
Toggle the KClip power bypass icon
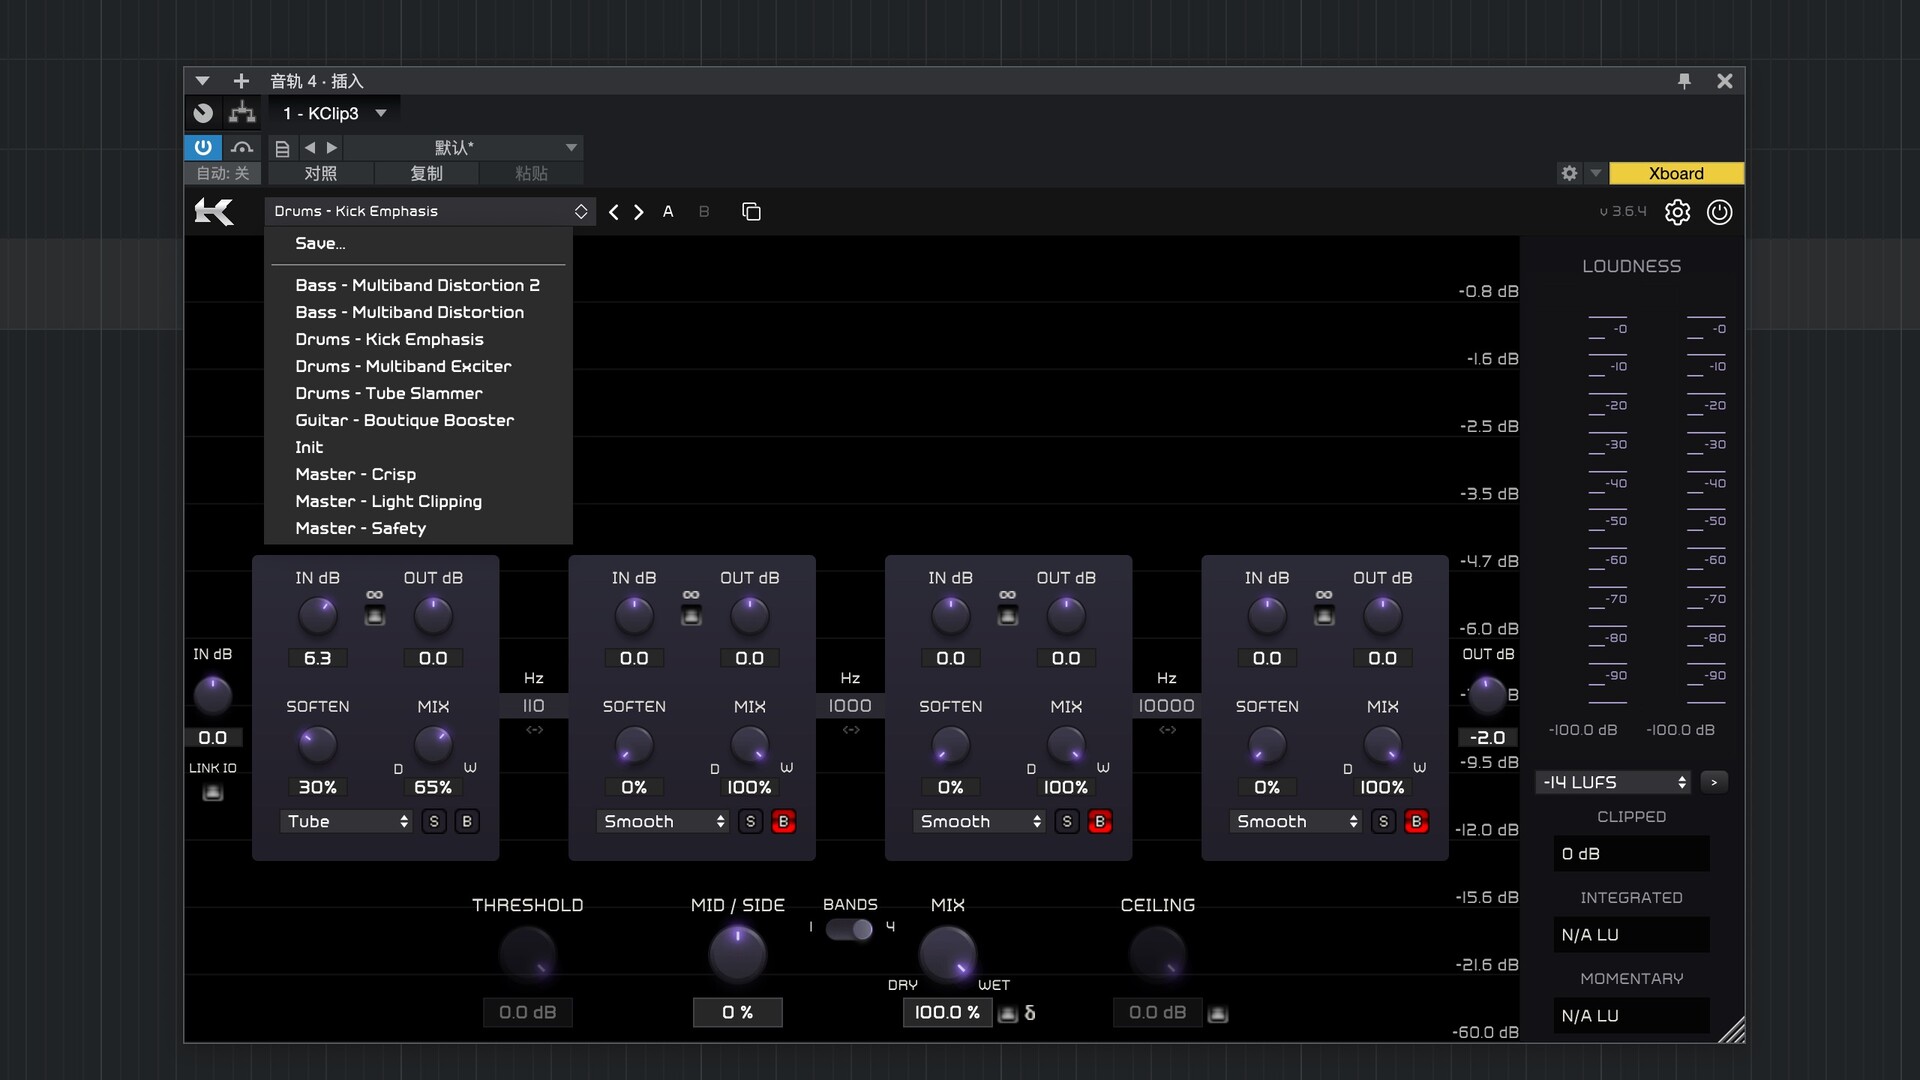pyautogui.click(x=1719, y=212)
